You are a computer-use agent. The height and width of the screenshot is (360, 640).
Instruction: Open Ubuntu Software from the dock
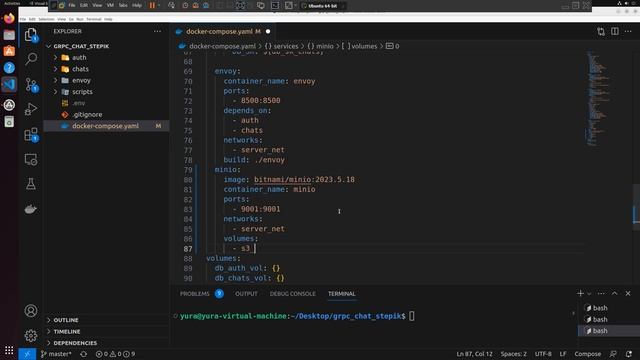9,51
